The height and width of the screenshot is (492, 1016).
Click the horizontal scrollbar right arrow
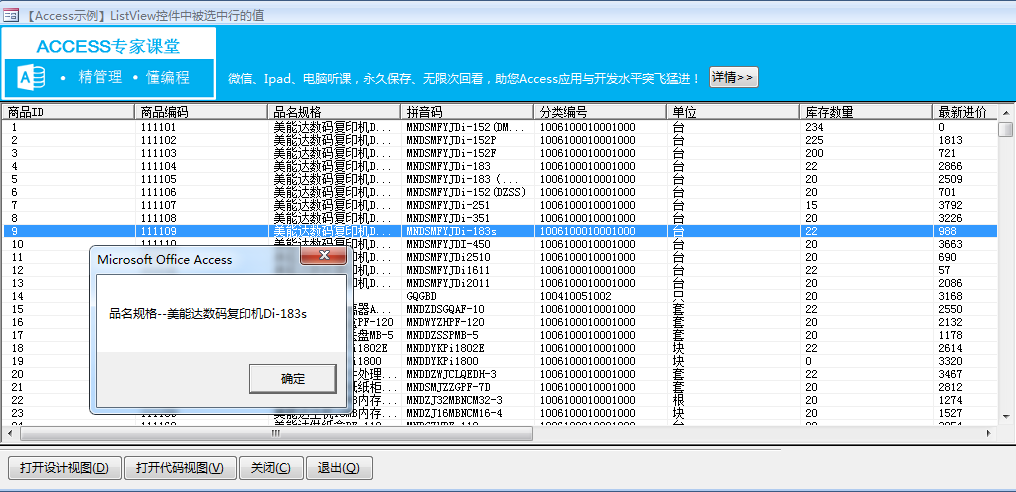tap(989, 433)
